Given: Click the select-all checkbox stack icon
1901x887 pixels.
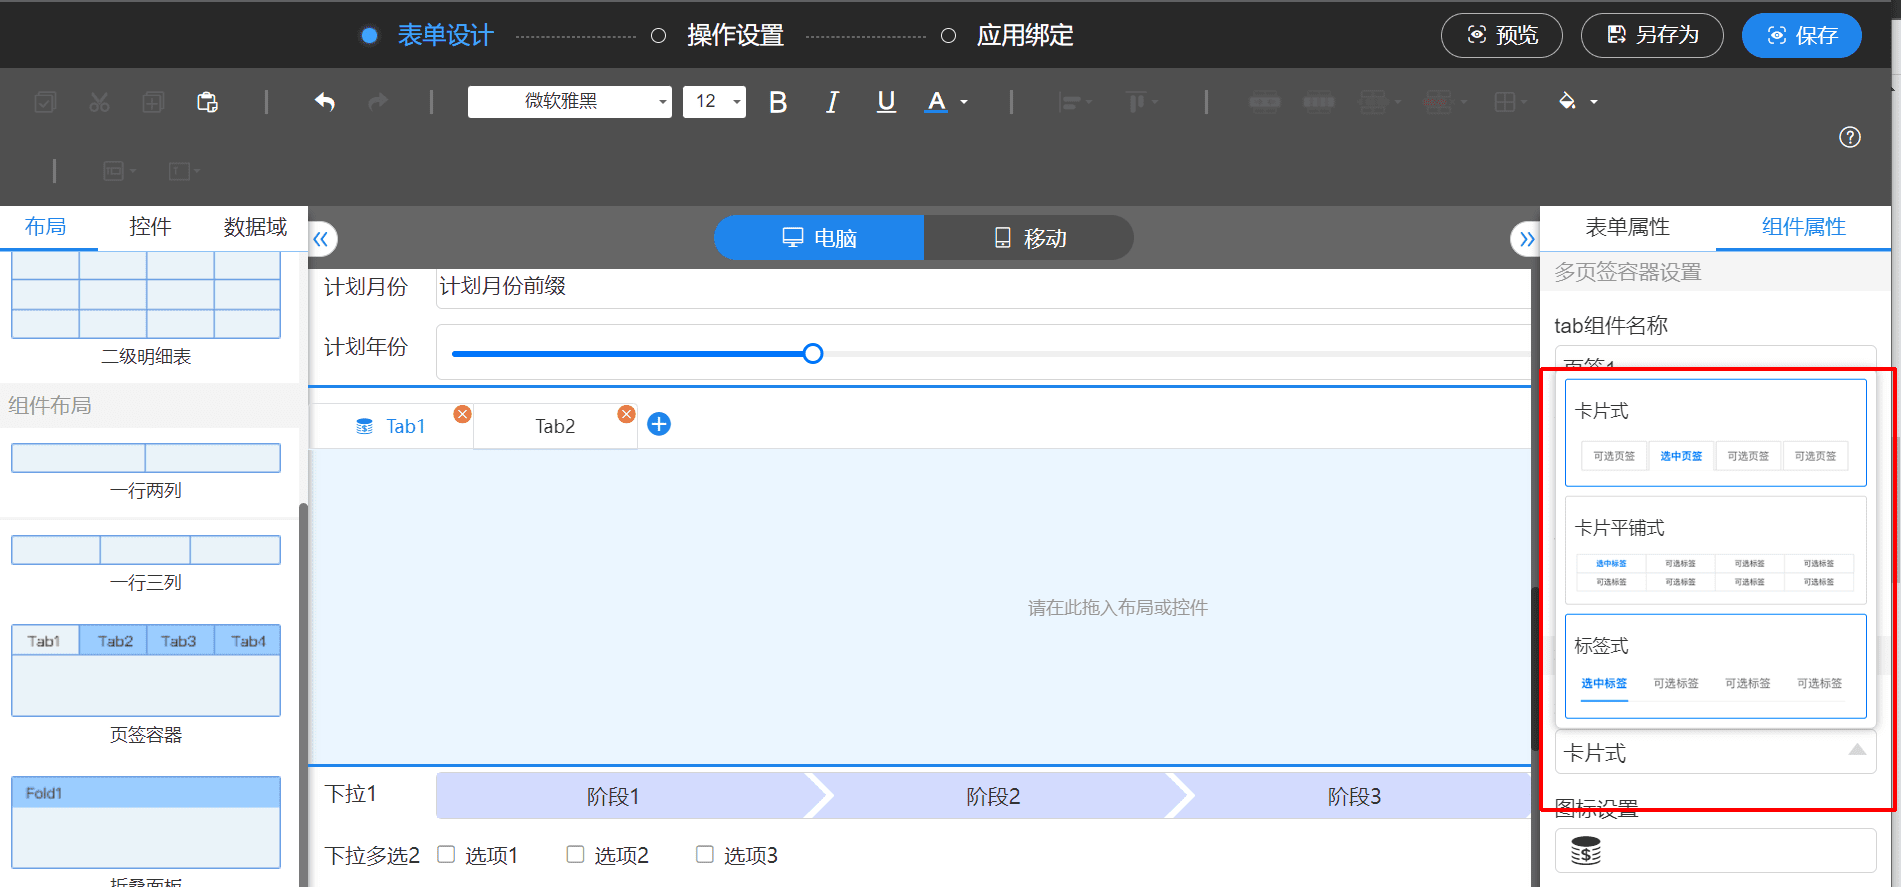Looking at the screenshot, I should pos(45,102).
